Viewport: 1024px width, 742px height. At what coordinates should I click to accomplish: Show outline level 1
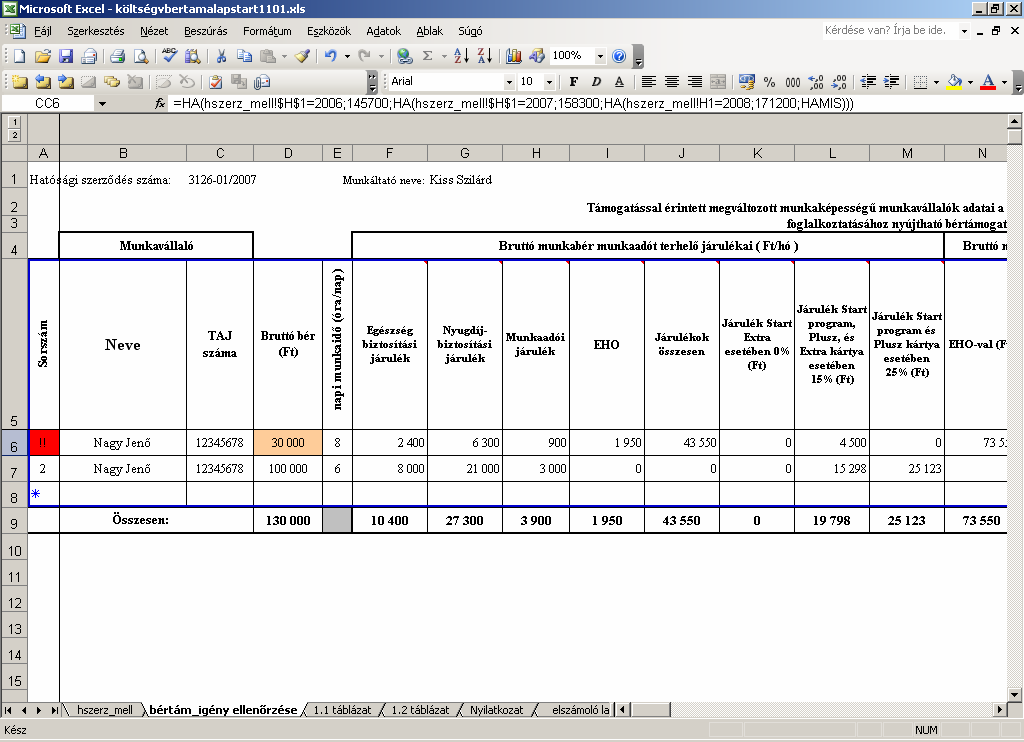coord(14,122)
